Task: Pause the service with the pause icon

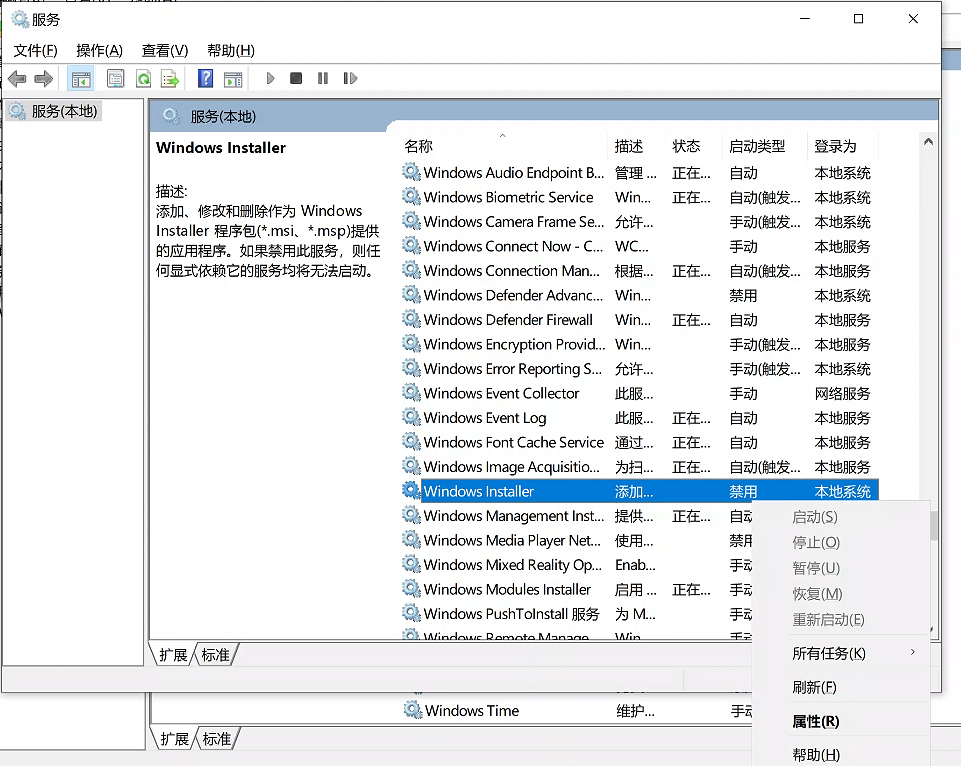Action: click(323, 78)
